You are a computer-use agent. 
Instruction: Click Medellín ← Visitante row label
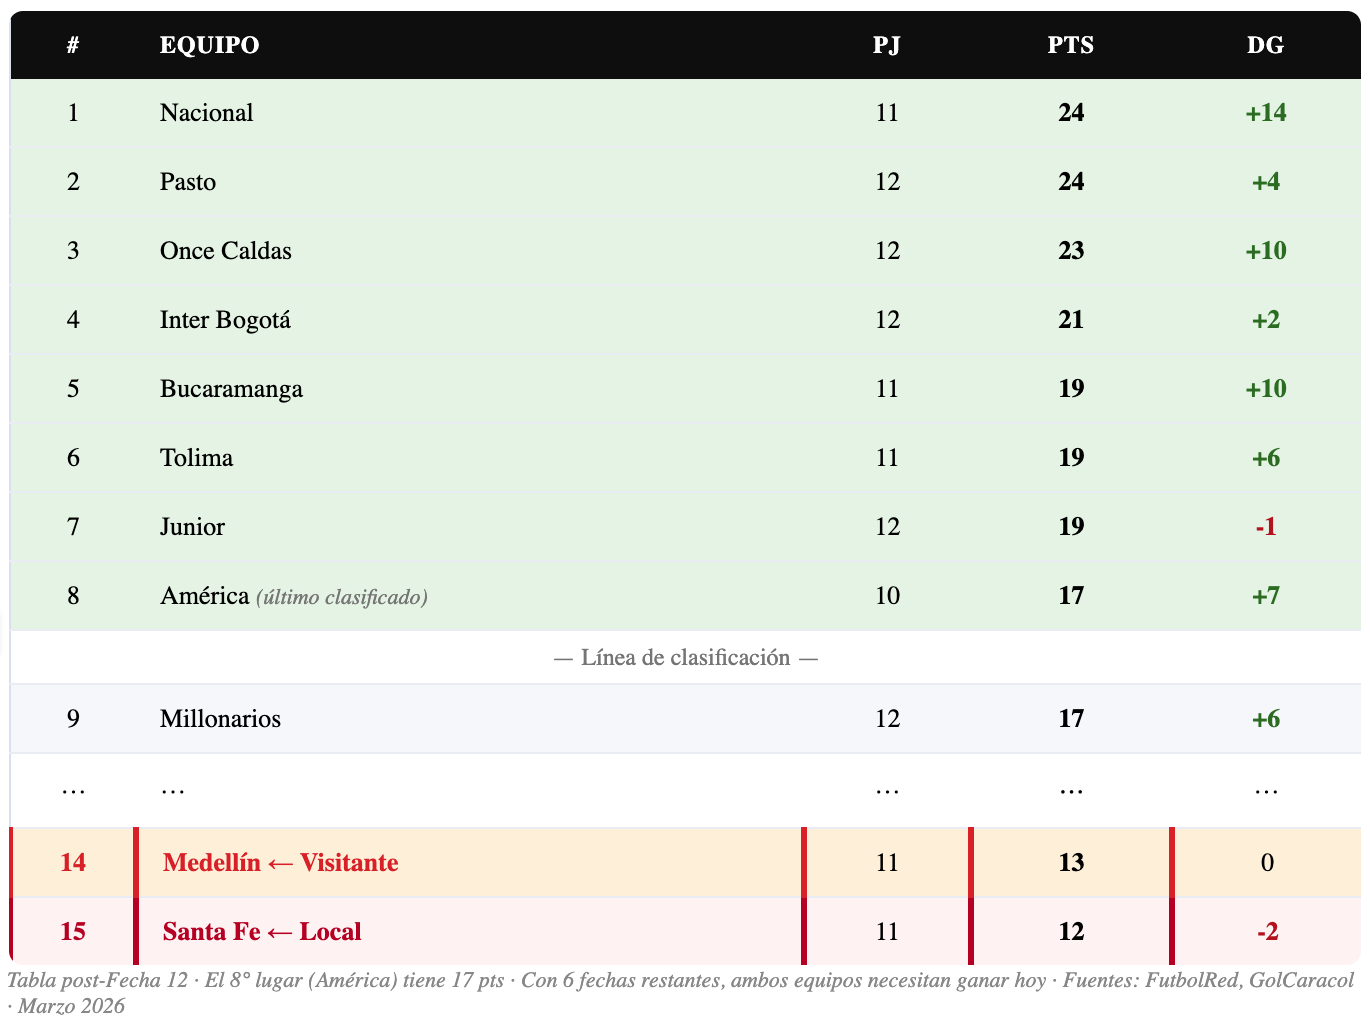coord(280,863)
